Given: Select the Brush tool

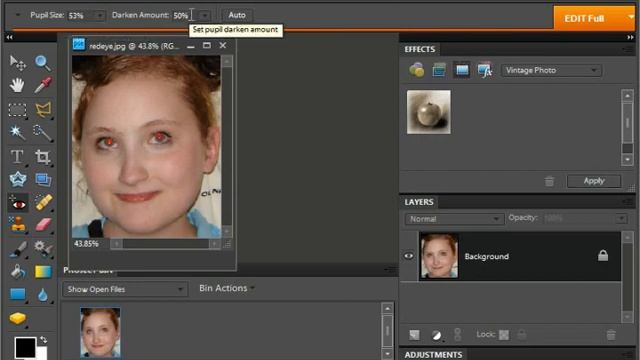Looking at the screenshot, I should [x=18, y=248].
